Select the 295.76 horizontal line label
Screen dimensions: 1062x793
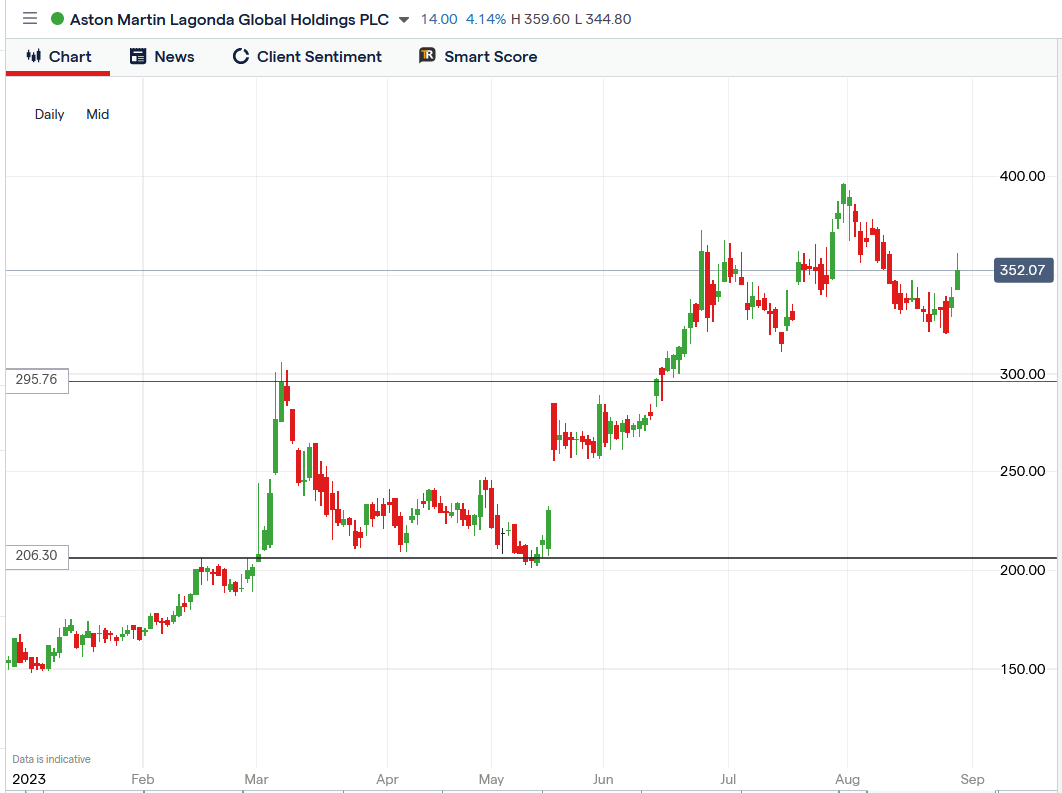coord(37,379)
